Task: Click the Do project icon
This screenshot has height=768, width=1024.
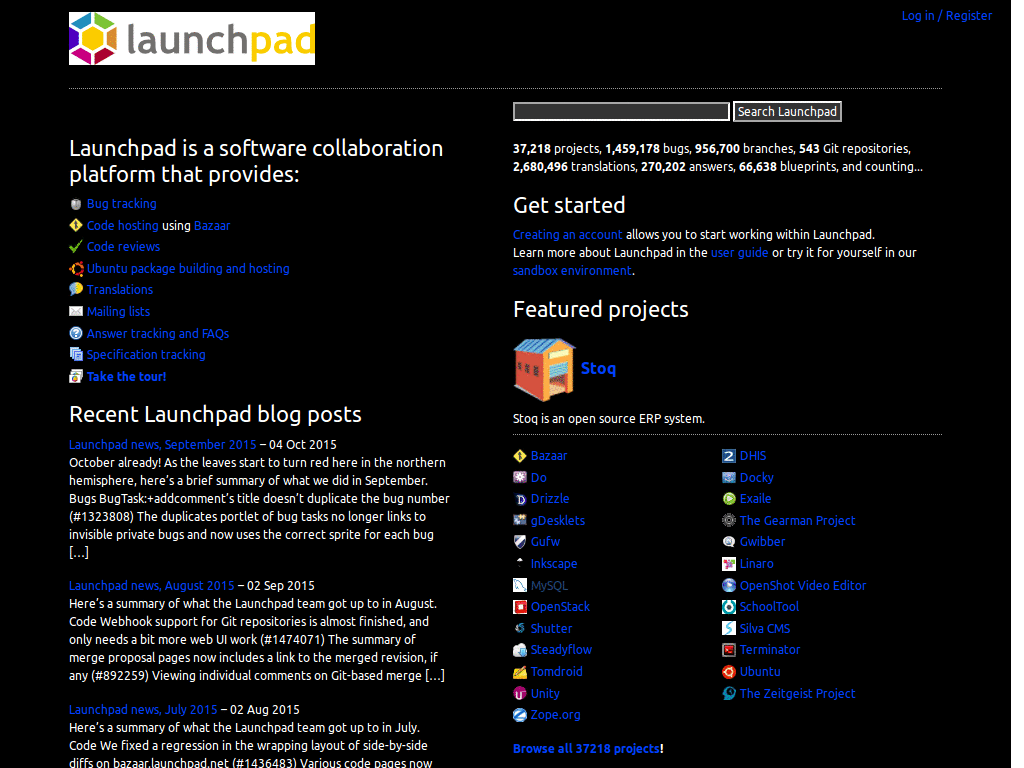Action: (x=520, y=477)
